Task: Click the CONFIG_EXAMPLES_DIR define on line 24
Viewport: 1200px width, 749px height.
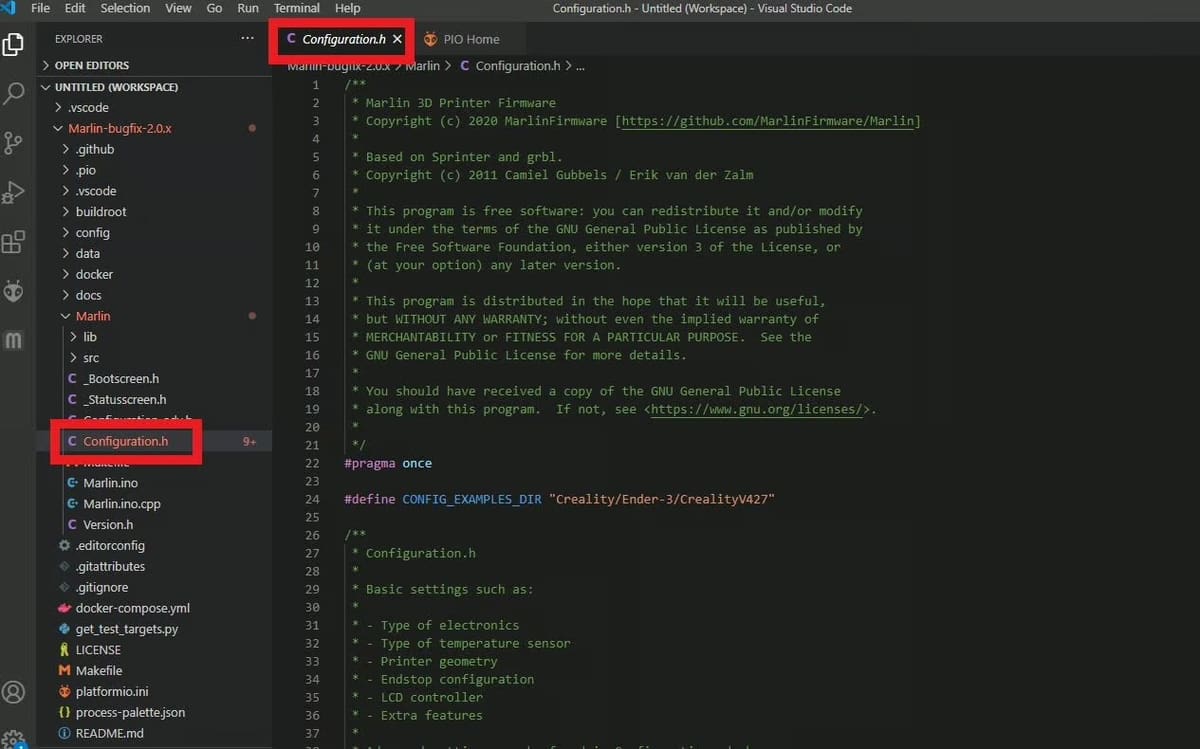Action: click(471, 499)
